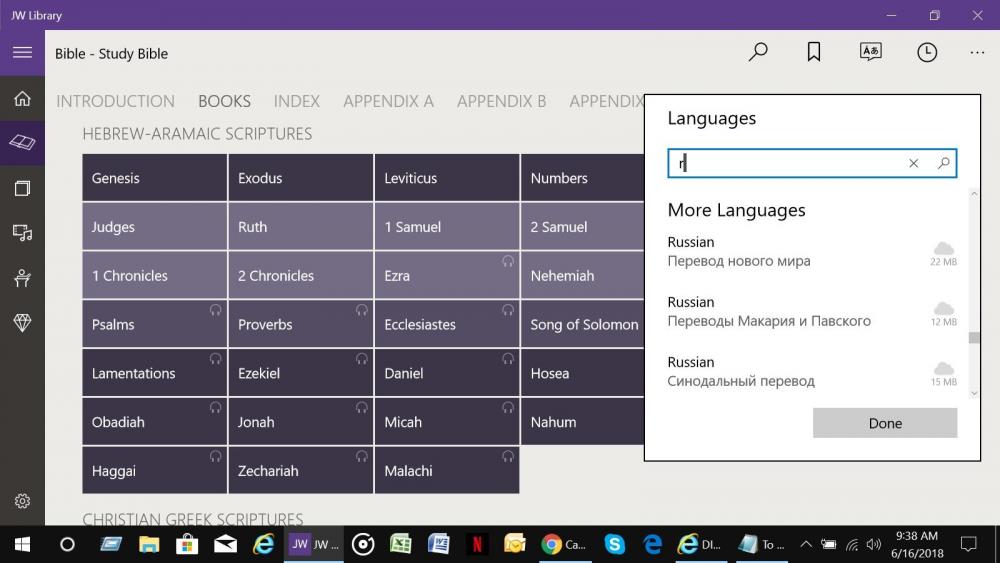Viewport: 1000px width, 563px height.
Task: Download Russian Перевод нового мира
Action: point(943,250)
